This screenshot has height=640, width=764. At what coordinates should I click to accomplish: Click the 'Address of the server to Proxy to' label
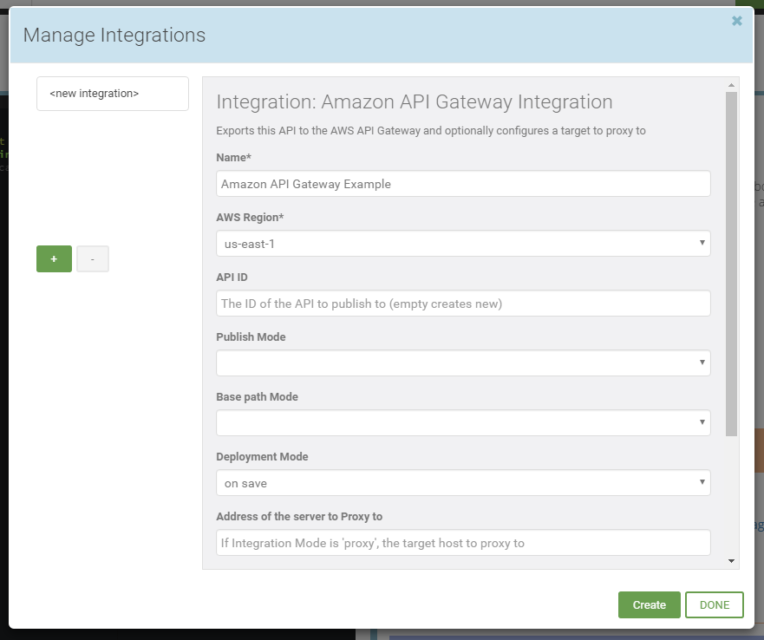click(x=299, y=517)
